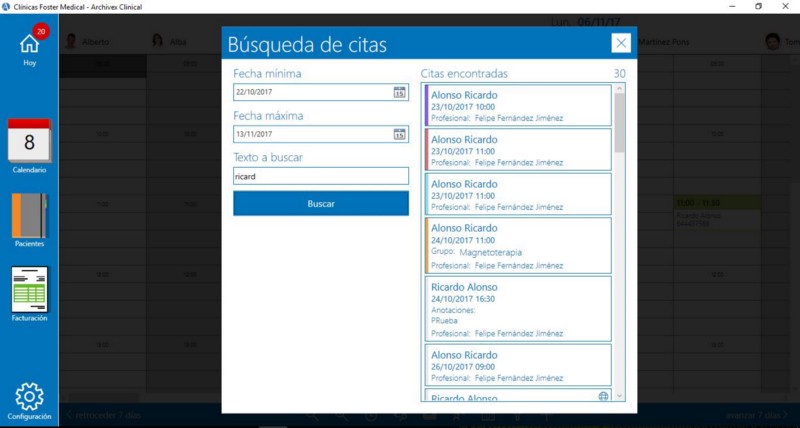Open calendar picker for Fecha mínima

pos(399,92)
